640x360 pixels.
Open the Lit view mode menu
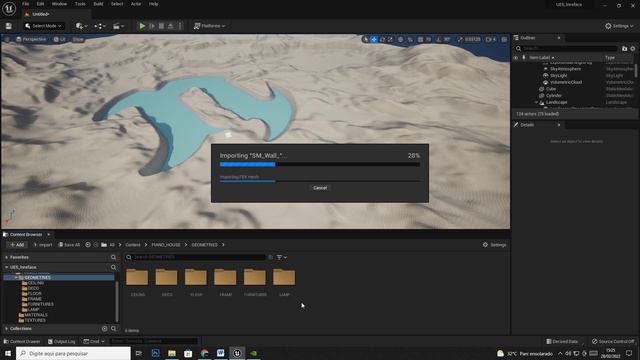[x=60, y=39]
